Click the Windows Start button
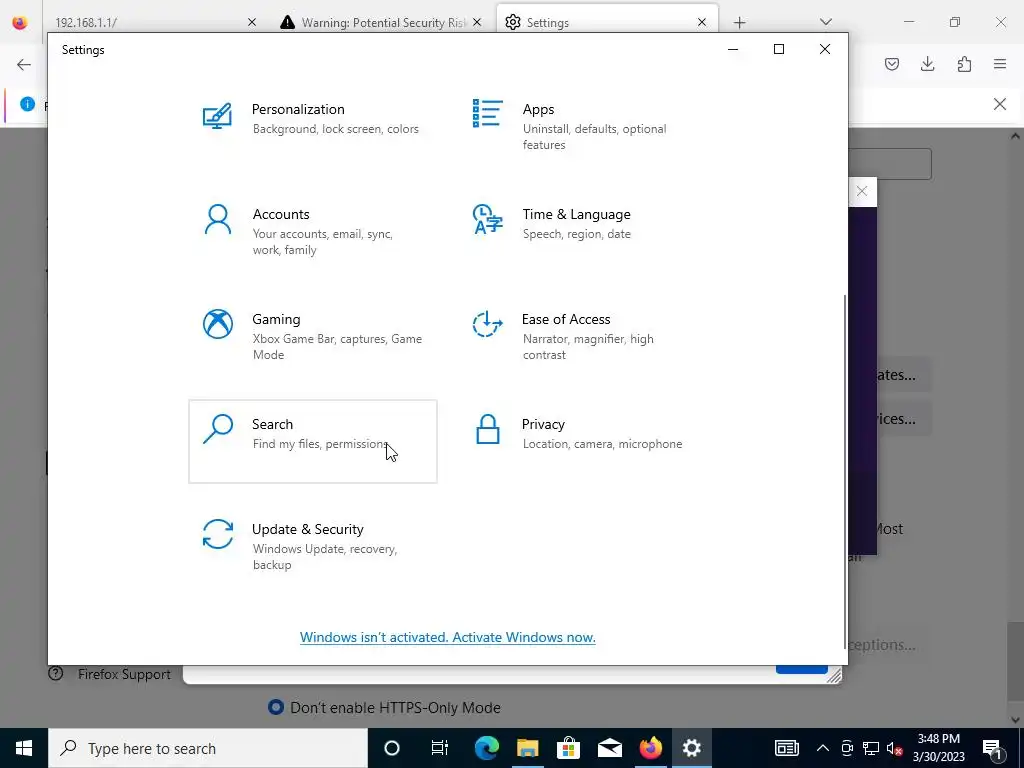Image resolution: width=1024 pixels, height=768 pixels. tap(24, 748)
